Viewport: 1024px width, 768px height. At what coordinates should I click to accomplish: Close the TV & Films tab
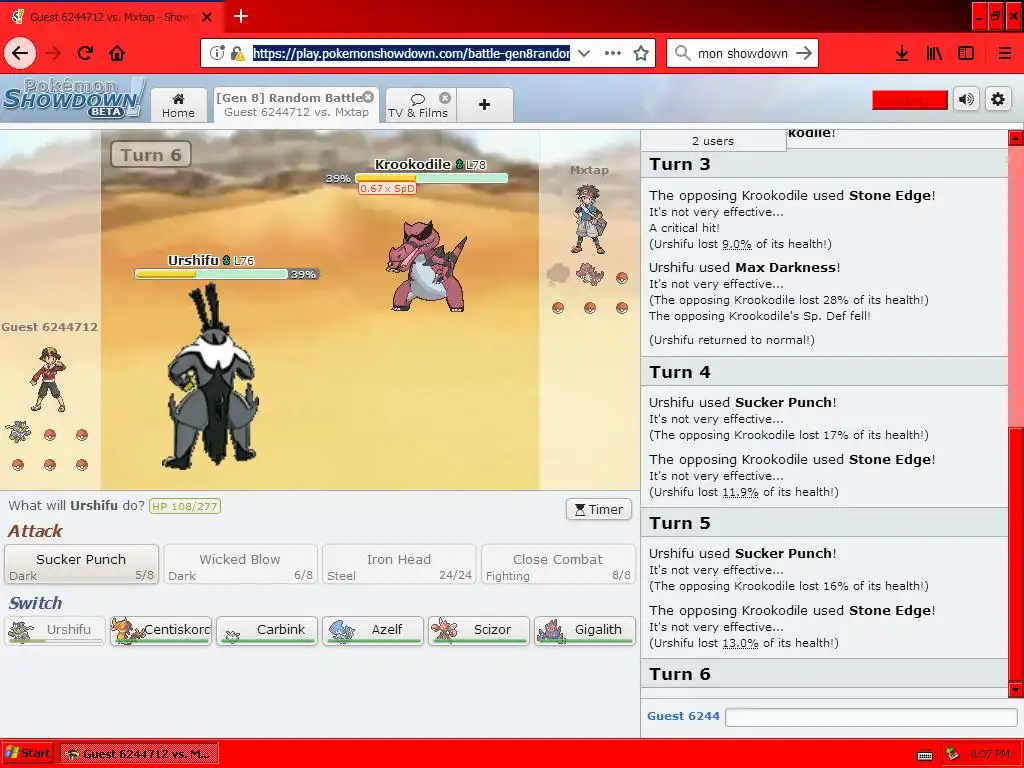point(445,97)
